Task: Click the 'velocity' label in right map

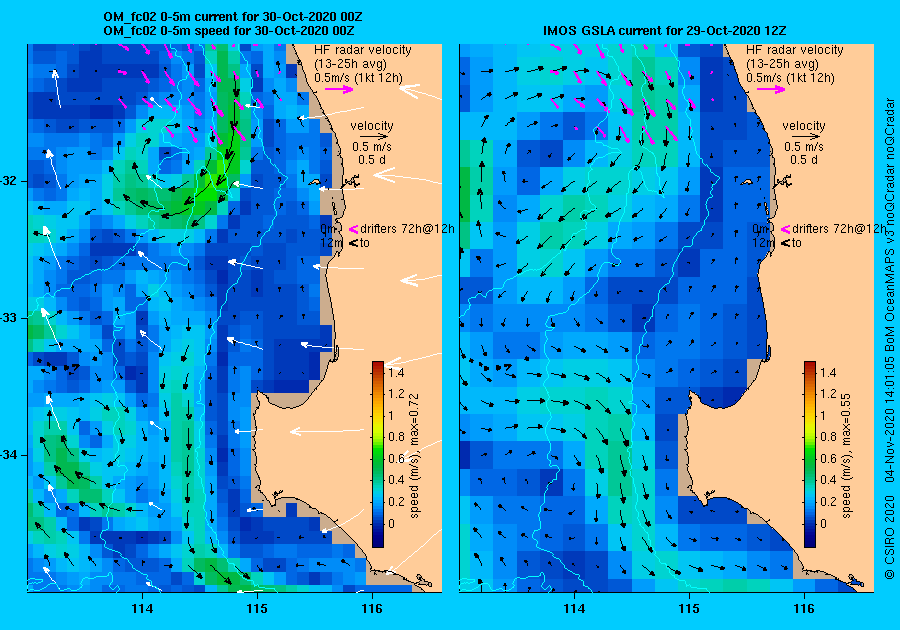Action: click(x=804, y=126)
